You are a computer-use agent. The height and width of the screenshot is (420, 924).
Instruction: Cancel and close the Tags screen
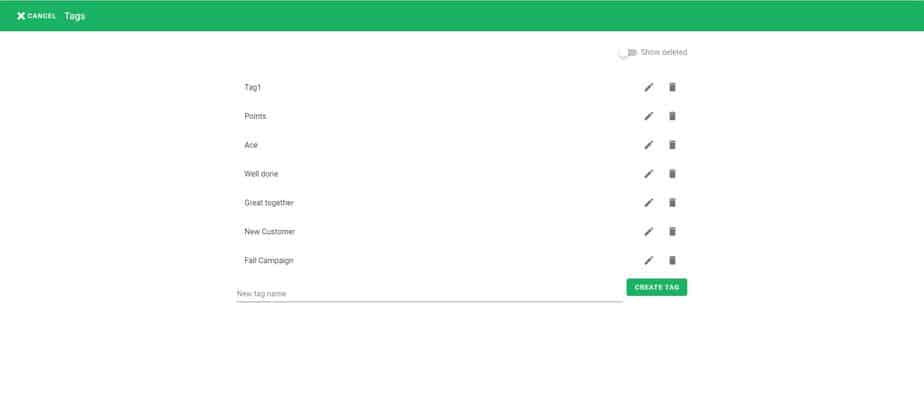(x=36, y=16)
